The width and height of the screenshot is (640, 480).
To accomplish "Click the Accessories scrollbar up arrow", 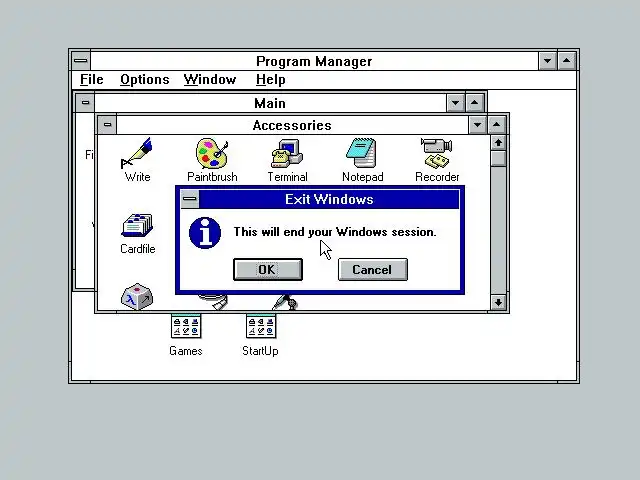I will (498, 143).
